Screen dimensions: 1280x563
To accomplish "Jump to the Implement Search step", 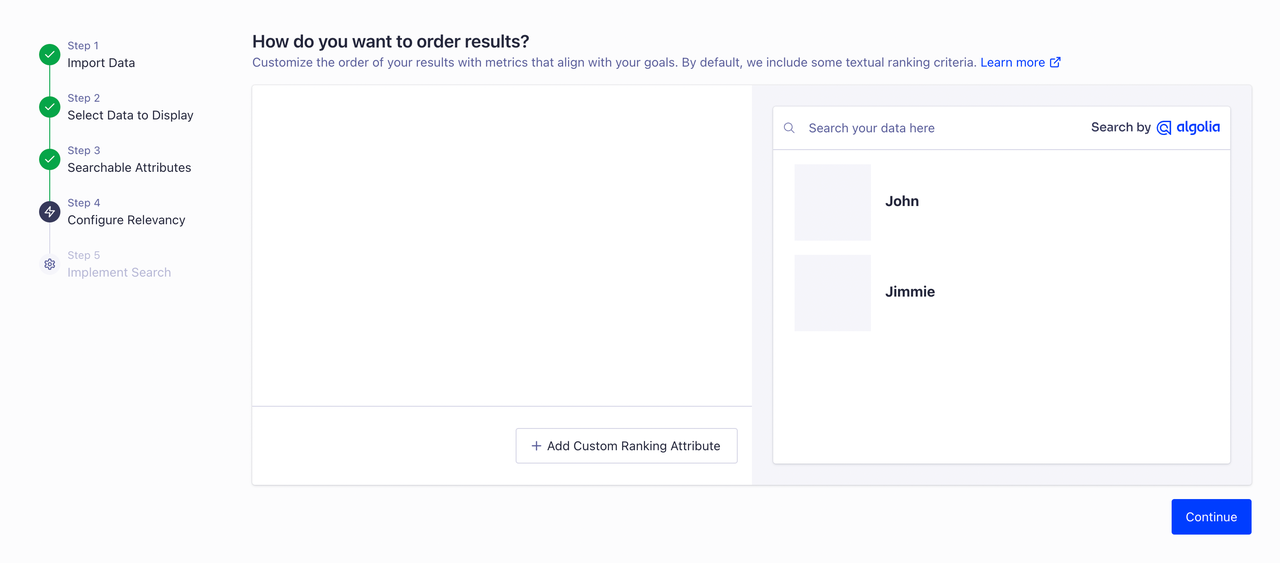I will pos(119,272).
